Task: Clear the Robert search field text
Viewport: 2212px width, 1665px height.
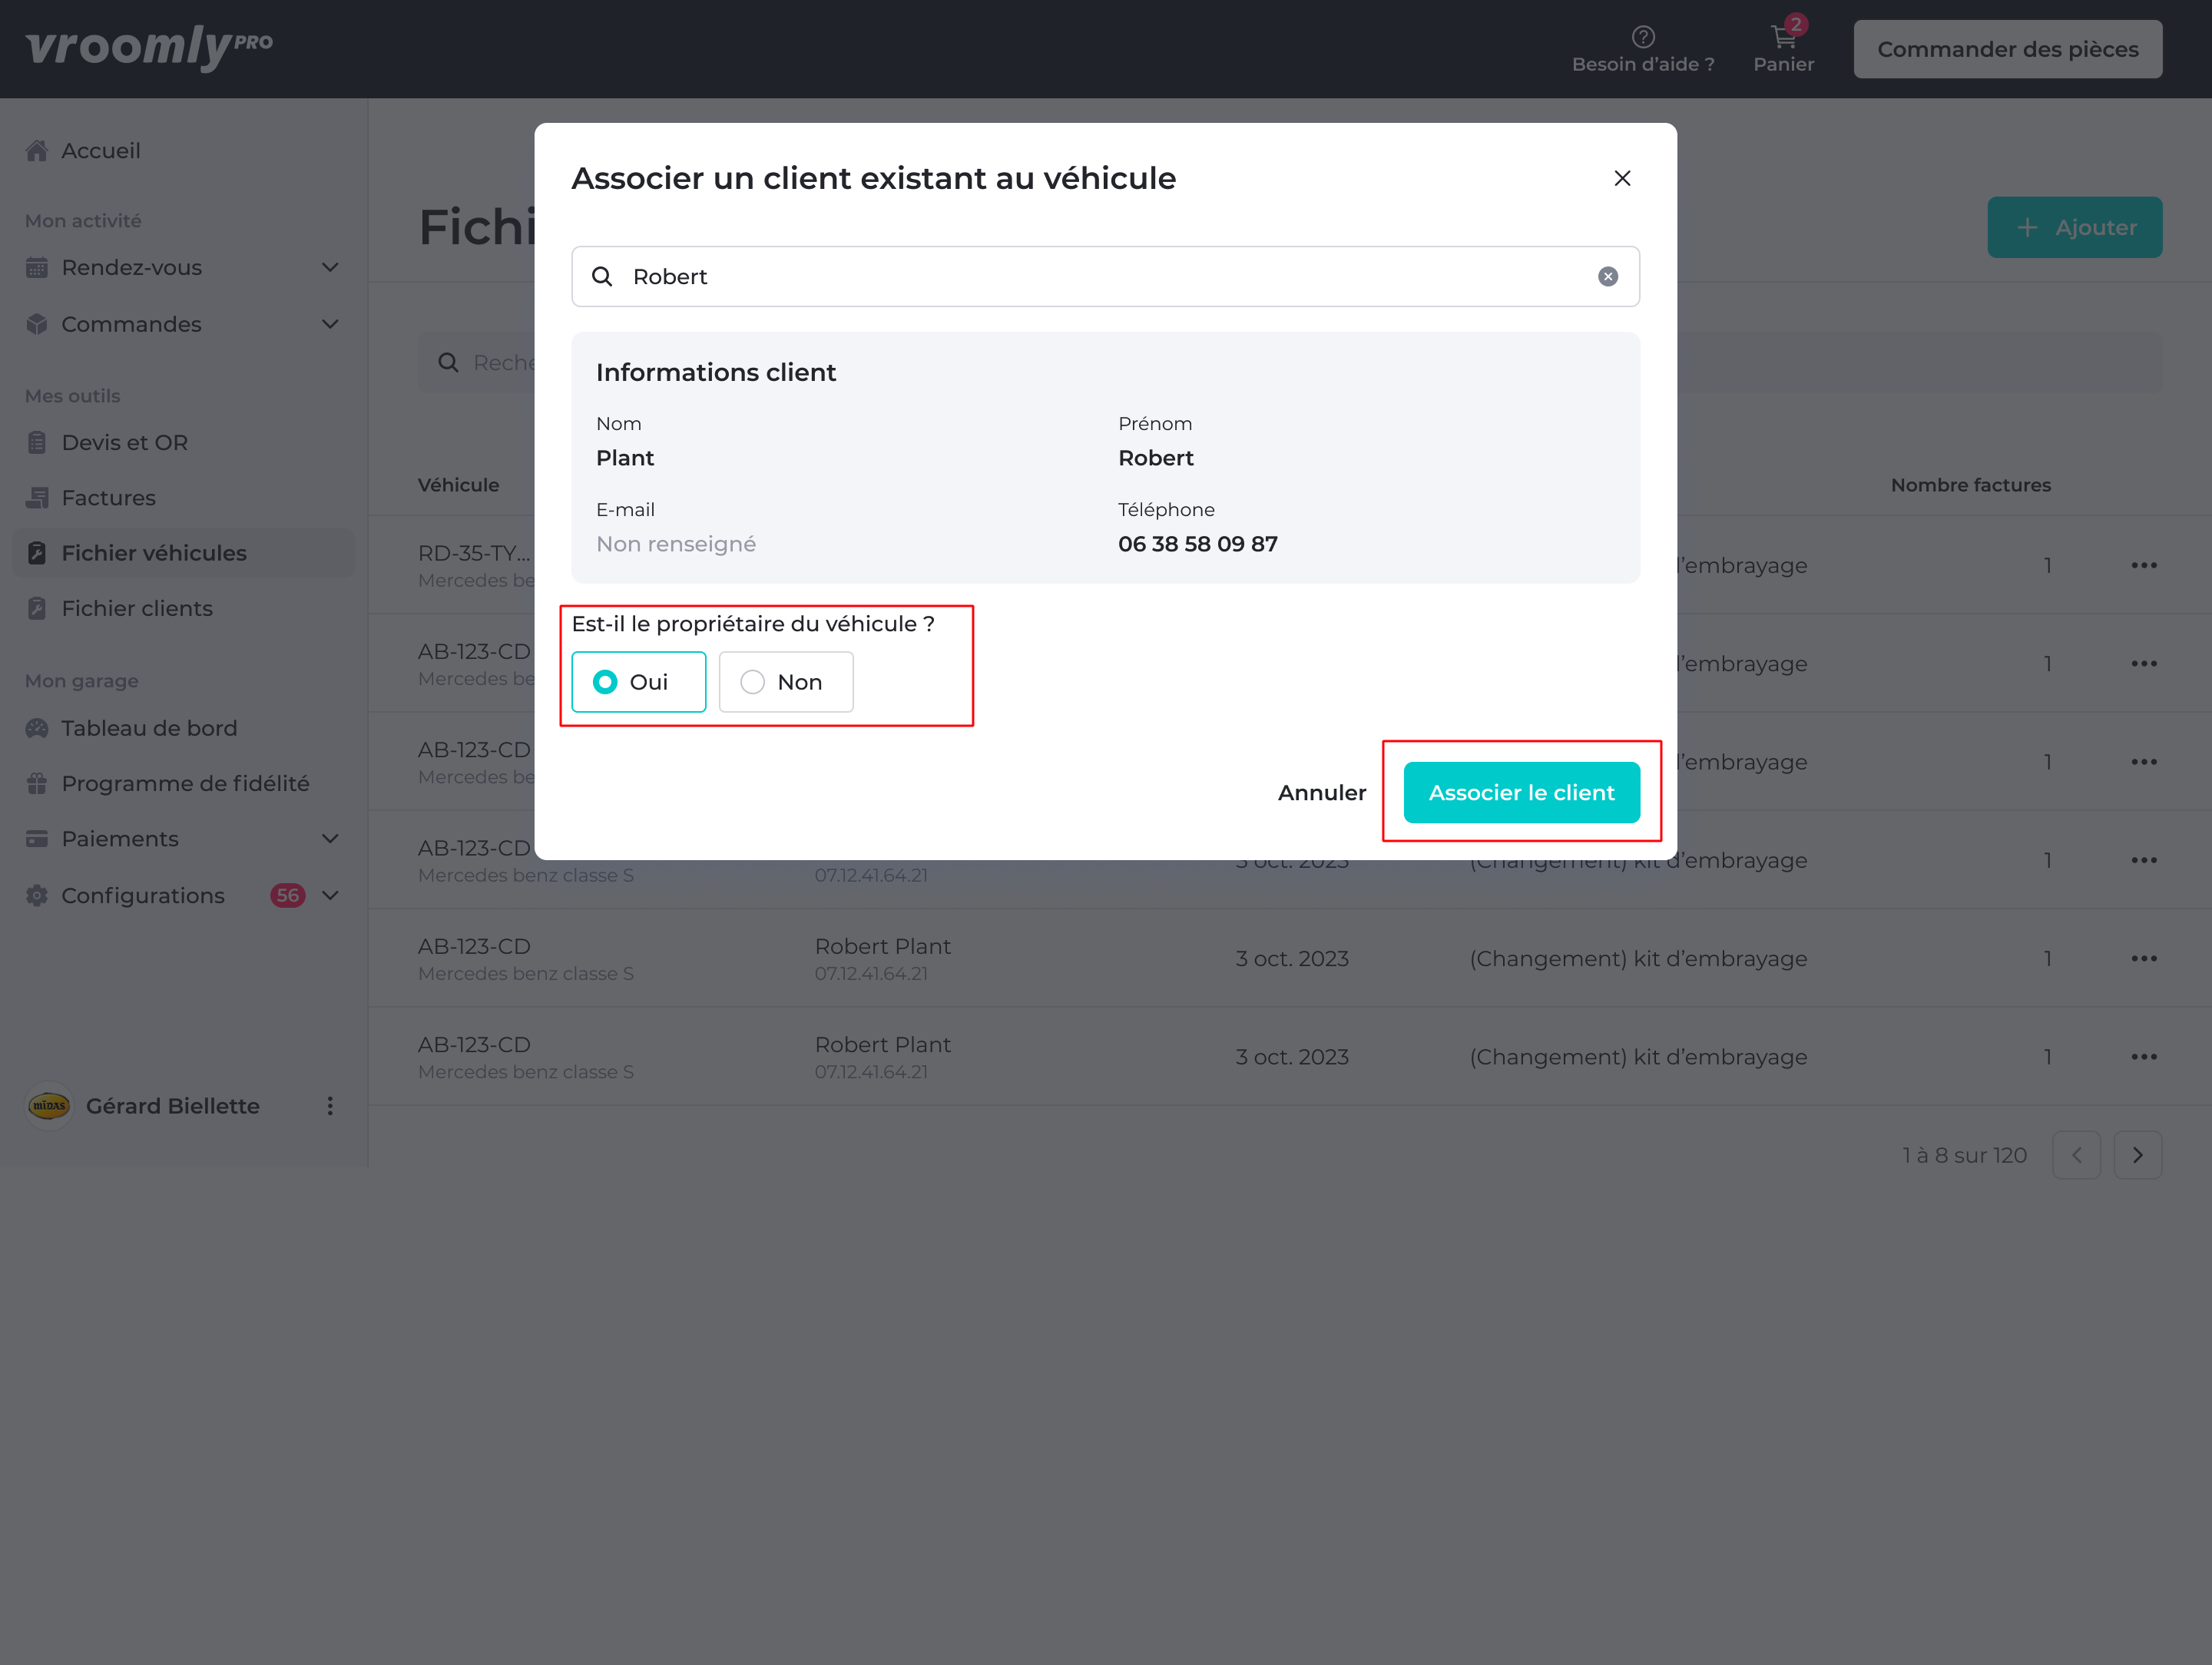Action: tap(1607, 277)
